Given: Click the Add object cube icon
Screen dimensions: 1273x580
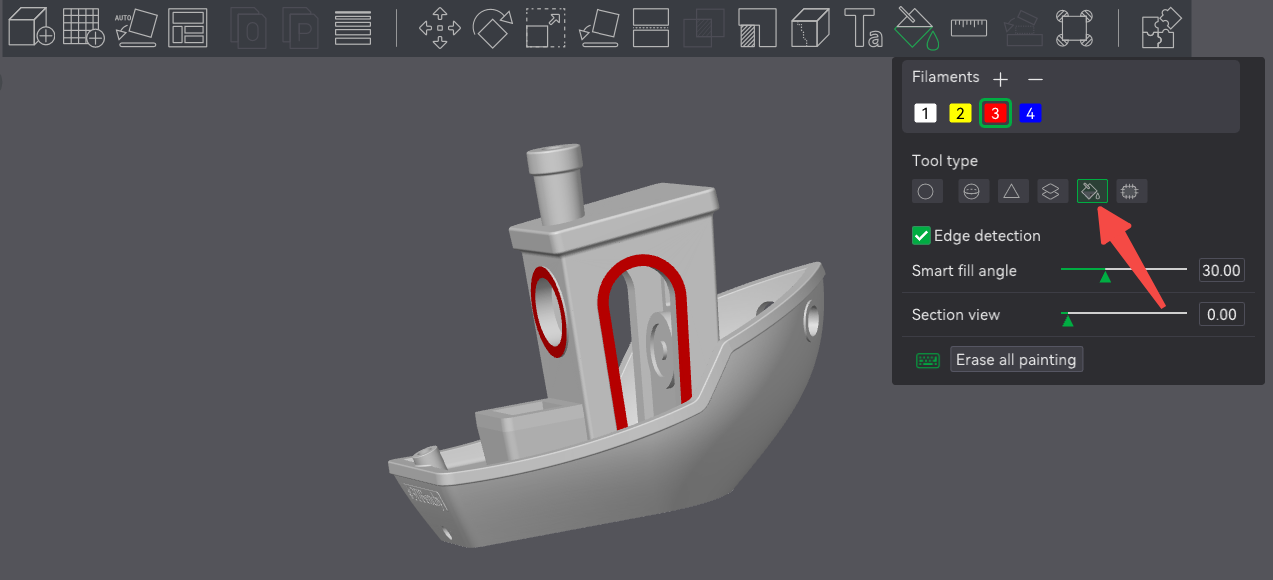Looking at the screenshot, I should point(30,27).
